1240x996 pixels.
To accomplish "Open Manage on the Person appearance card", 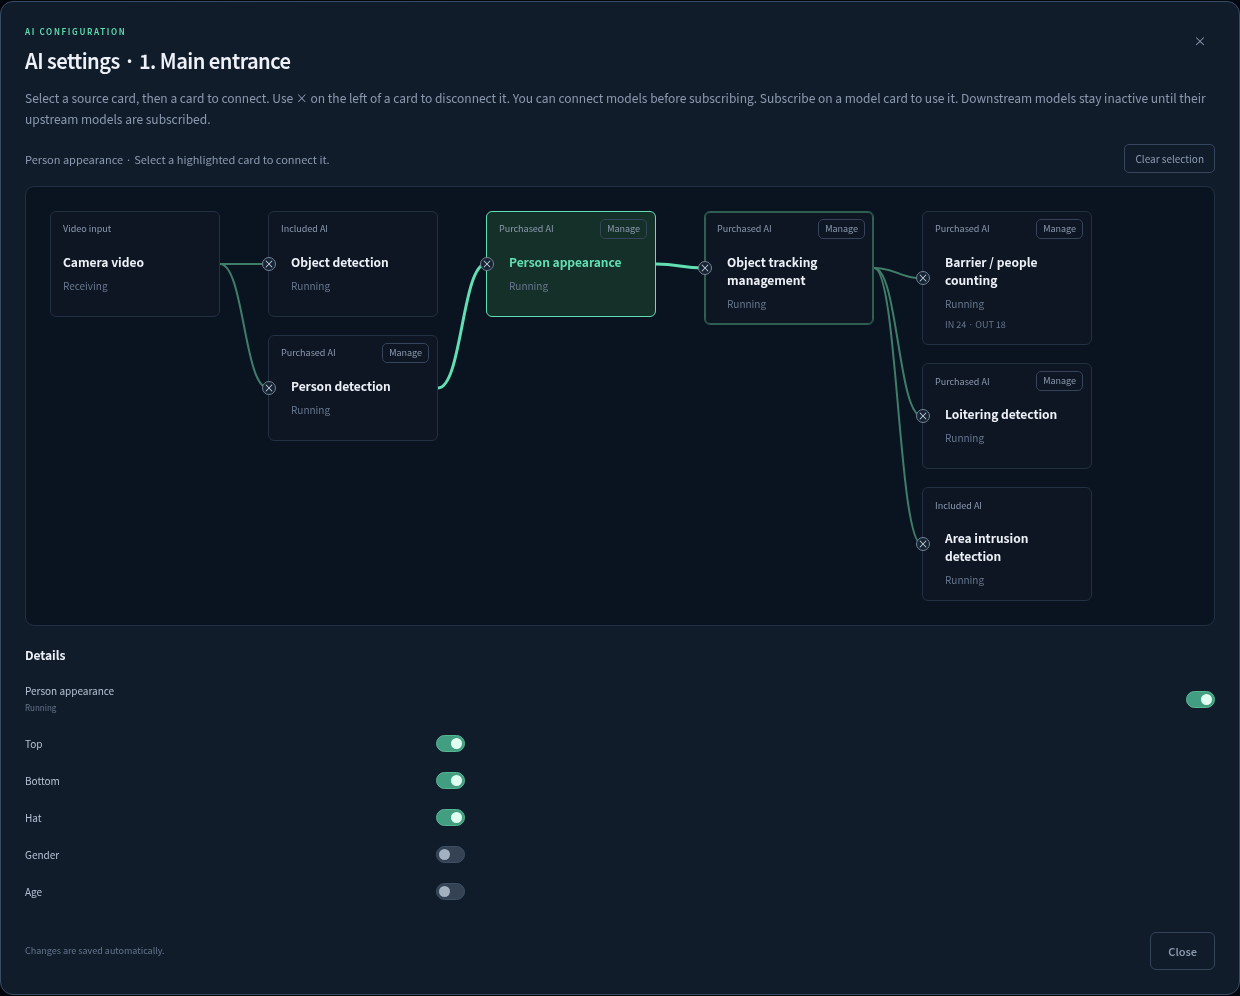I will click(x=623, y=229).
